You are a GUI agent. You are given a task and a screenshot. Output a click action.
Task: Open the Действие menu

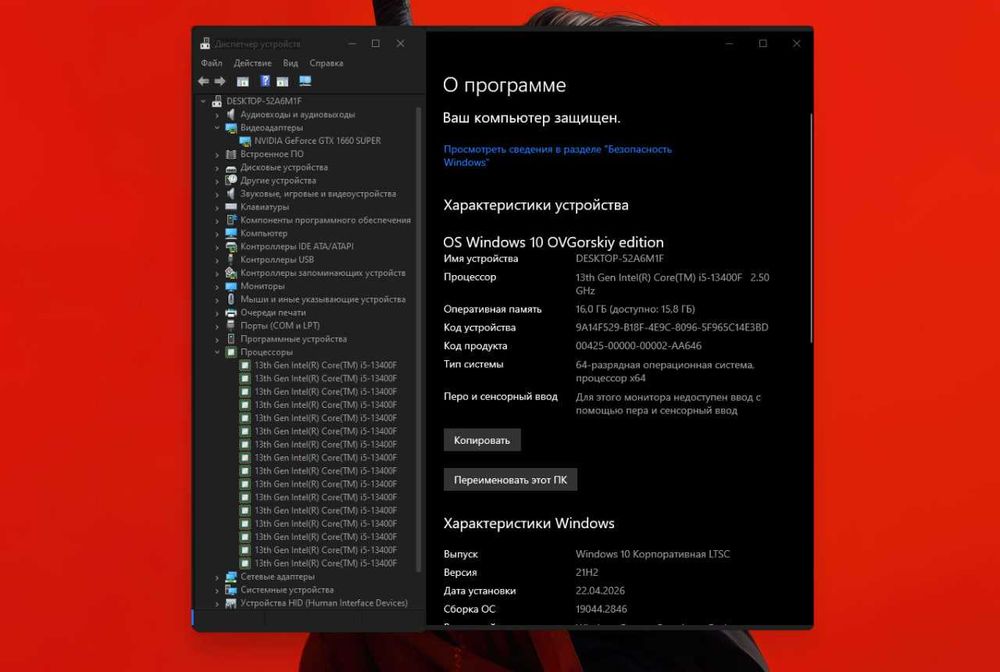(253, 63)
